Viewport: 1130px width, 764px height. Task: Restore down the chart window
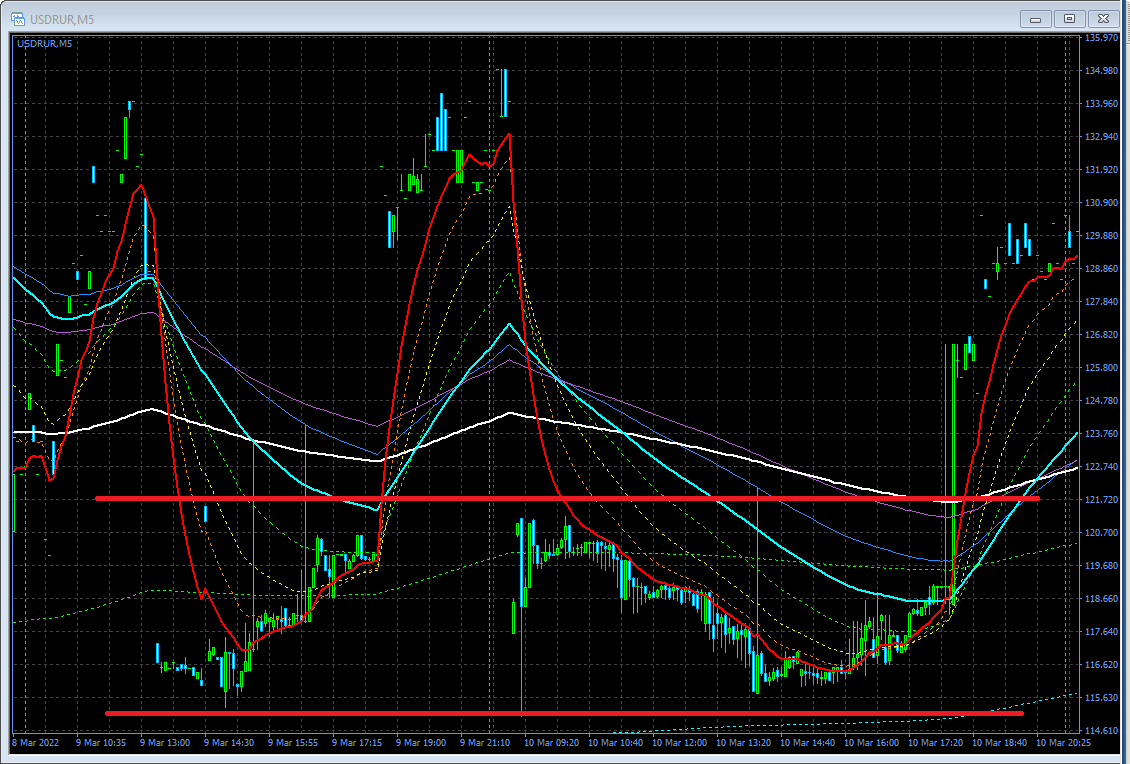coord(1069,18)
